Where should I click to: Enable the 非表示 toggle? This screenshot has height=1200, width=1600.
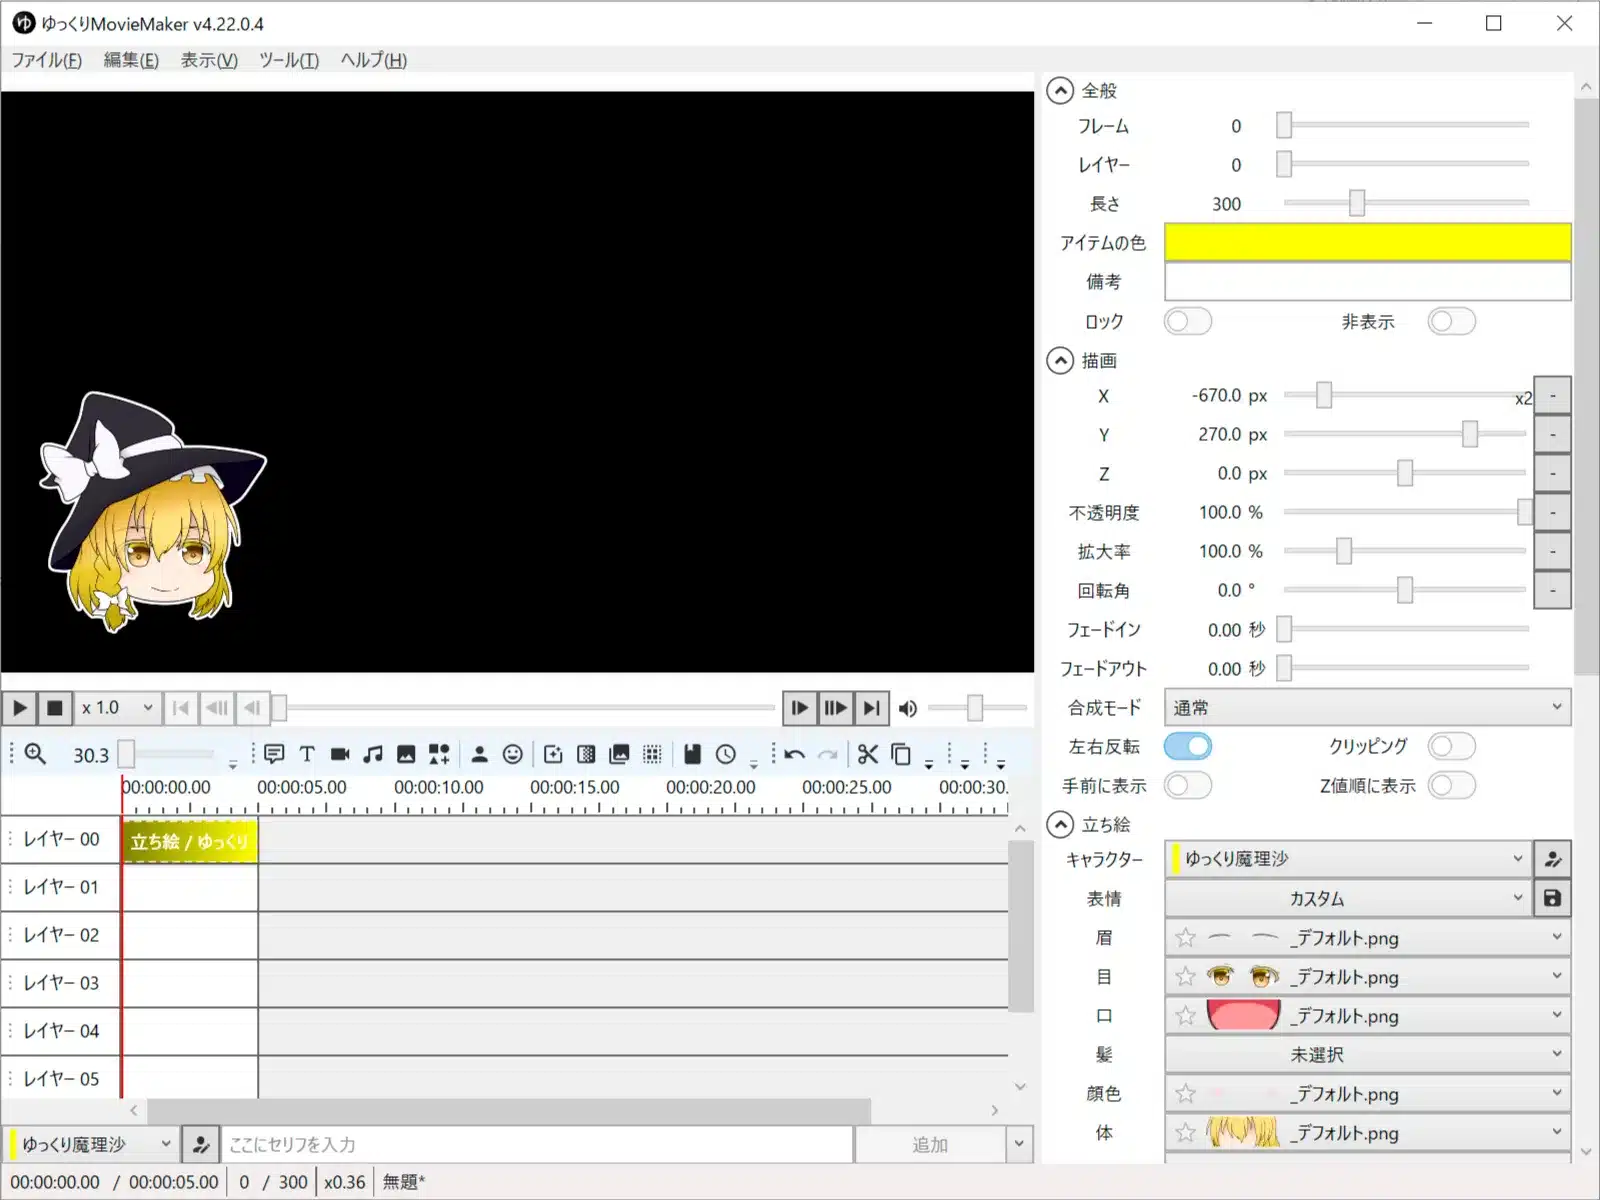[x=1452, y=321]
